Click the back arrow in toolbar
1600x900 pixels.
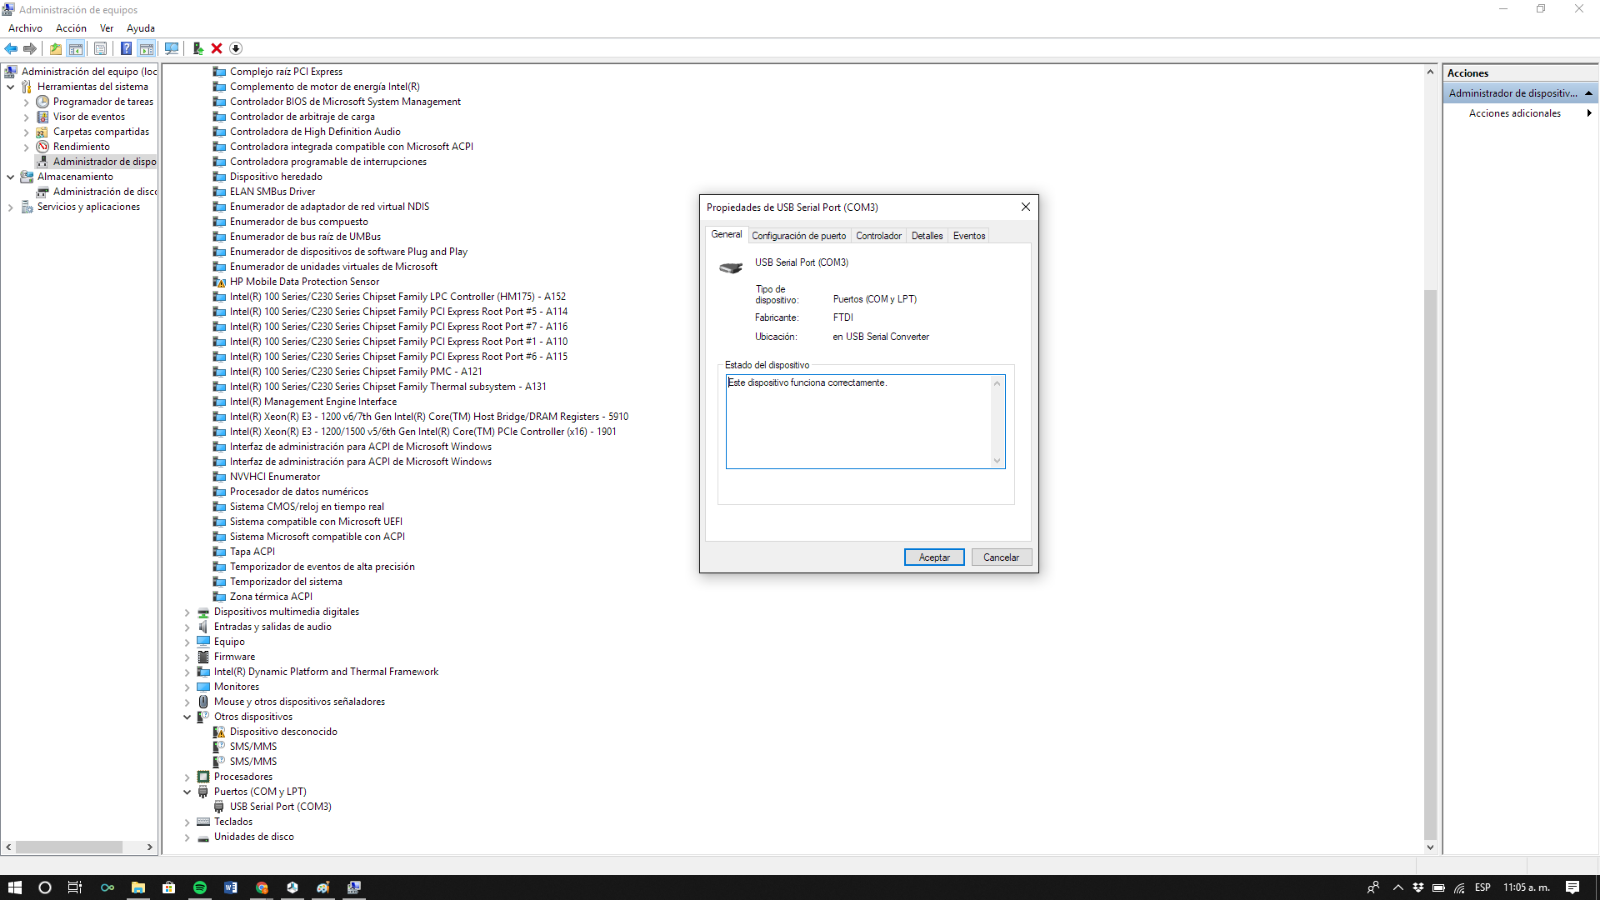pos(11,48)
